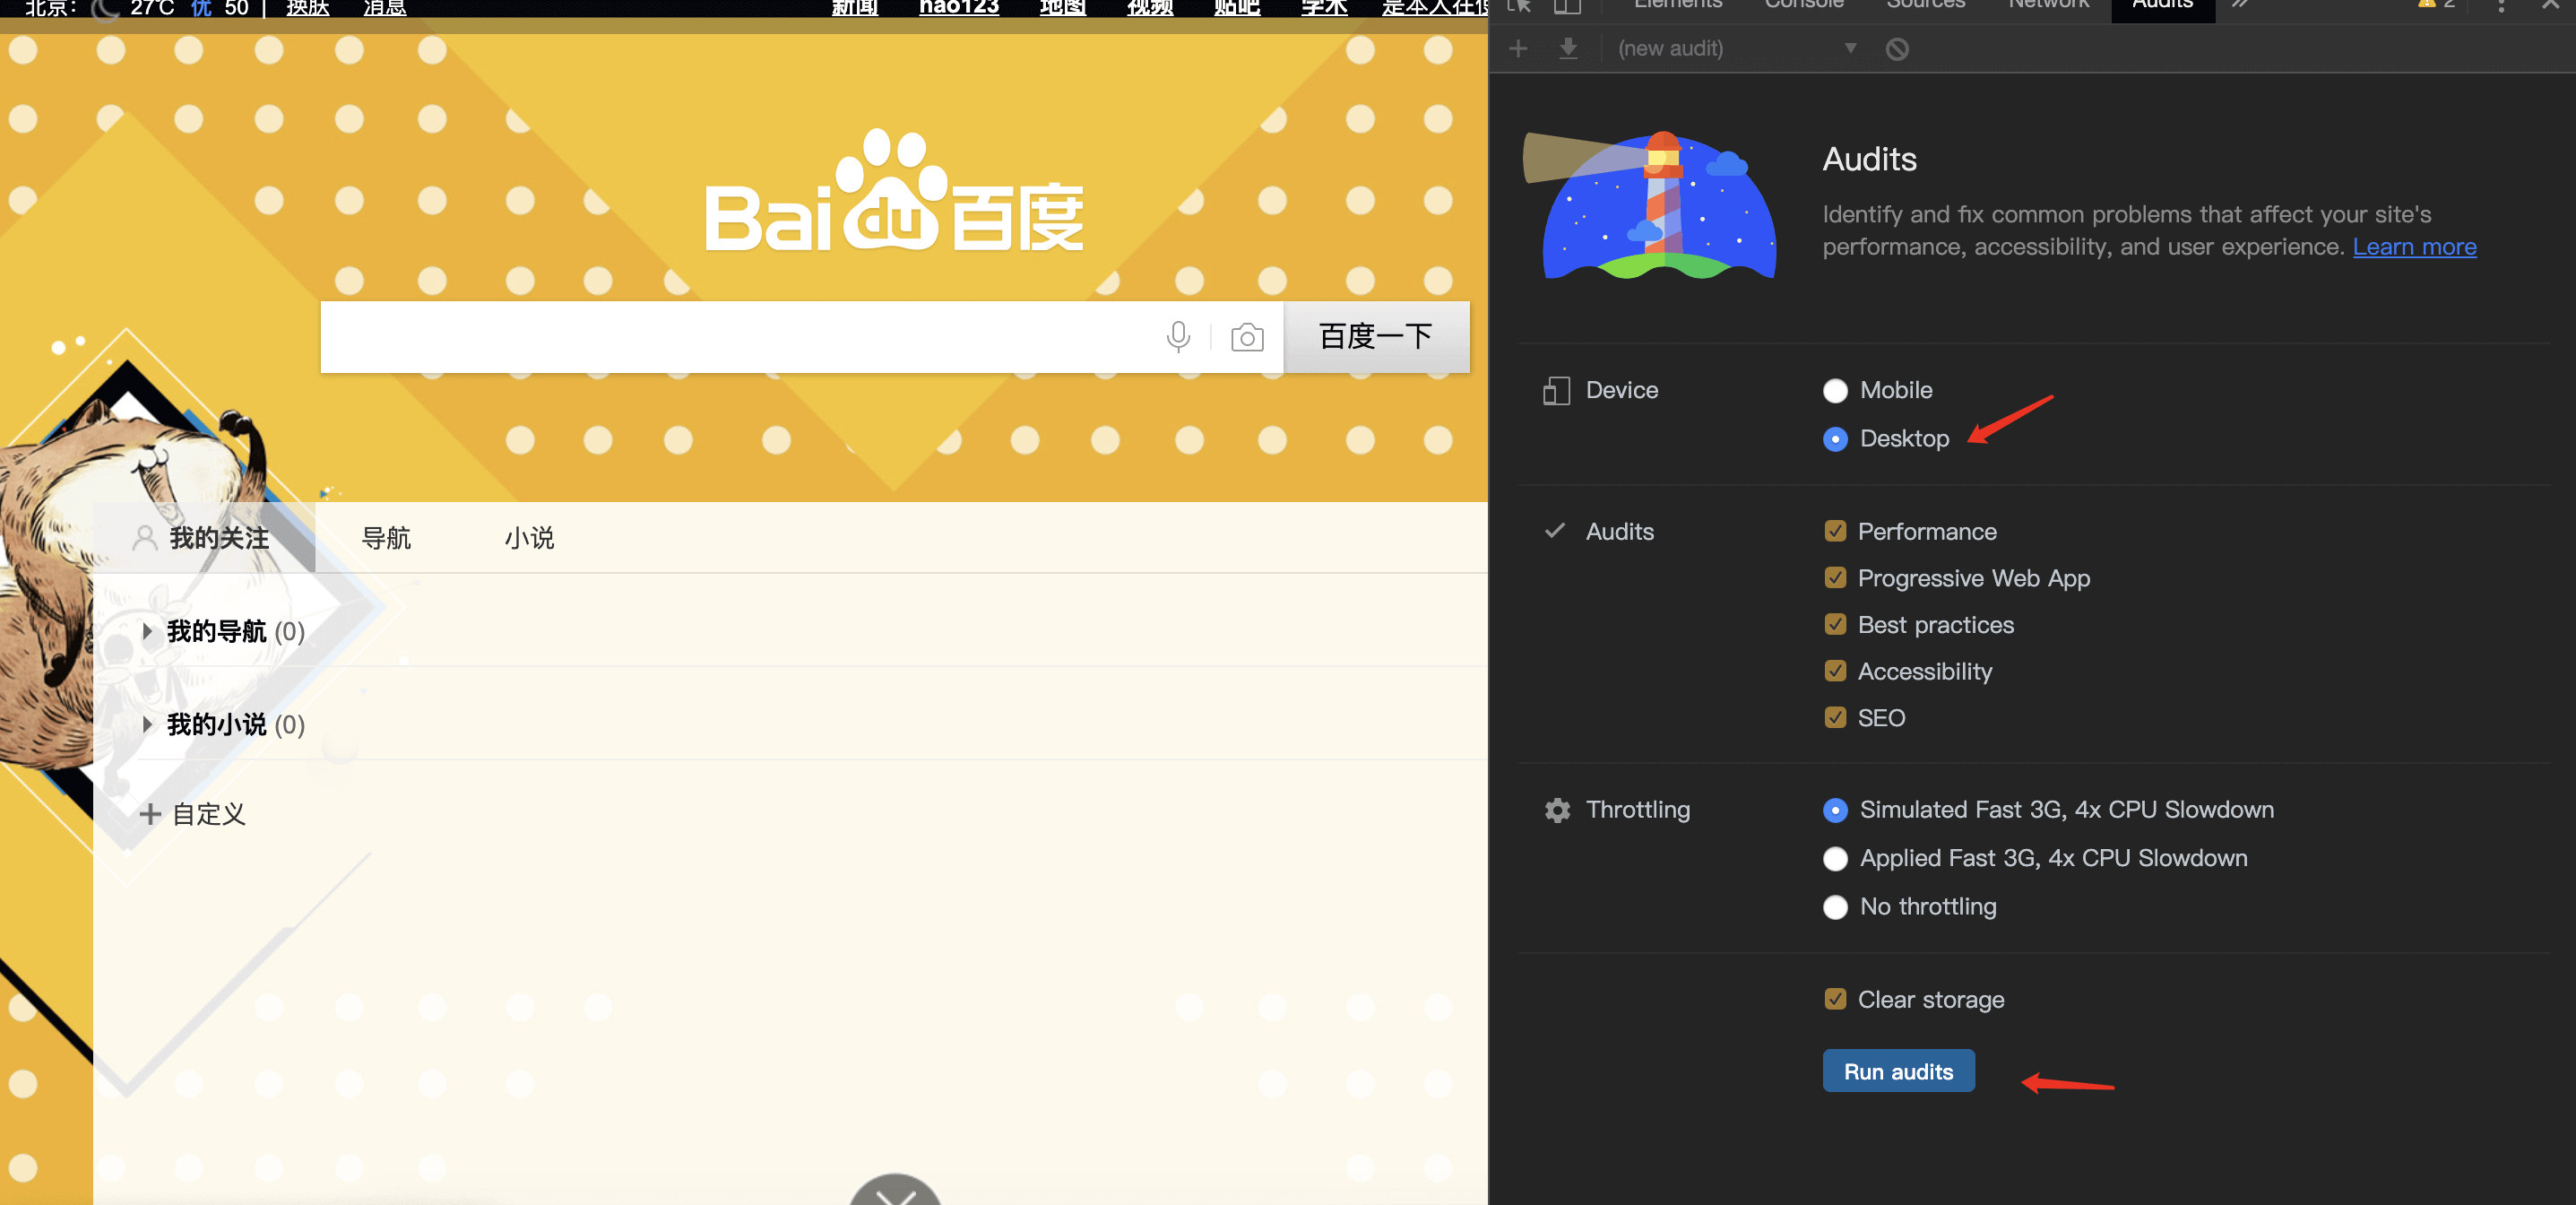Open image search via camera icon

(x=1246, y=338)
